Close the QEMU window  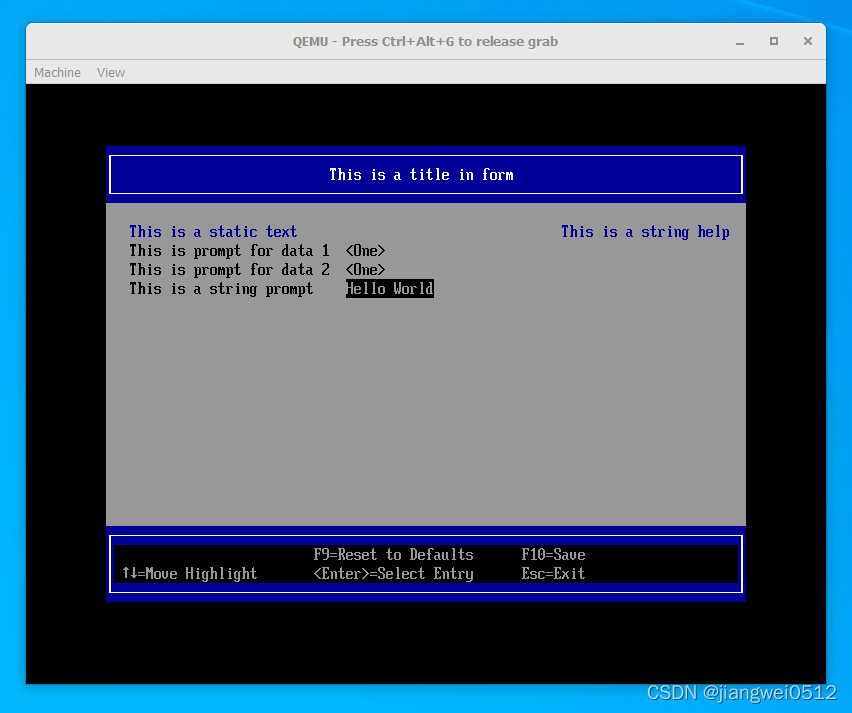coord(805,41)
